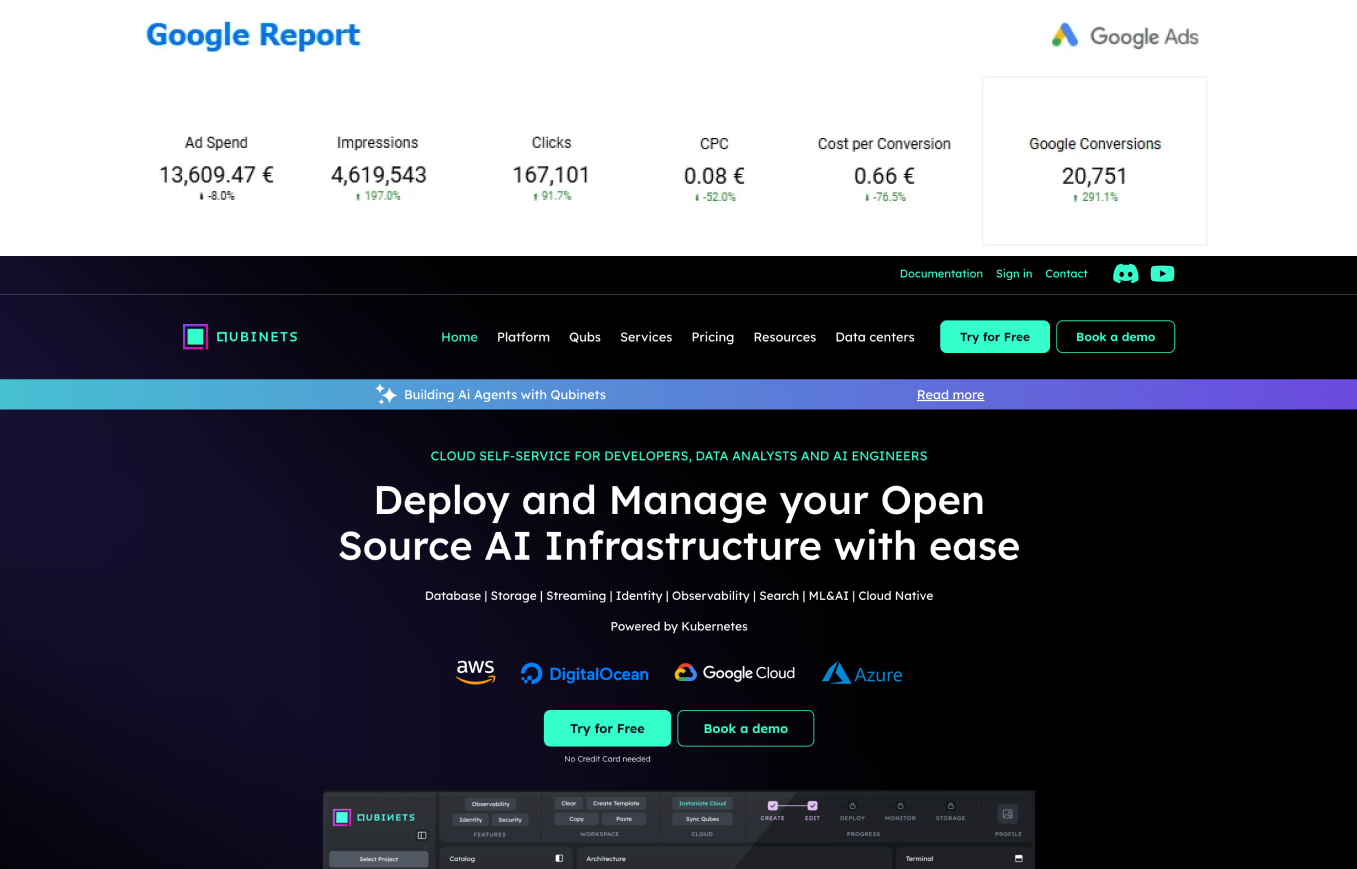Open the Data centers nav item

[x=874, y=337]
